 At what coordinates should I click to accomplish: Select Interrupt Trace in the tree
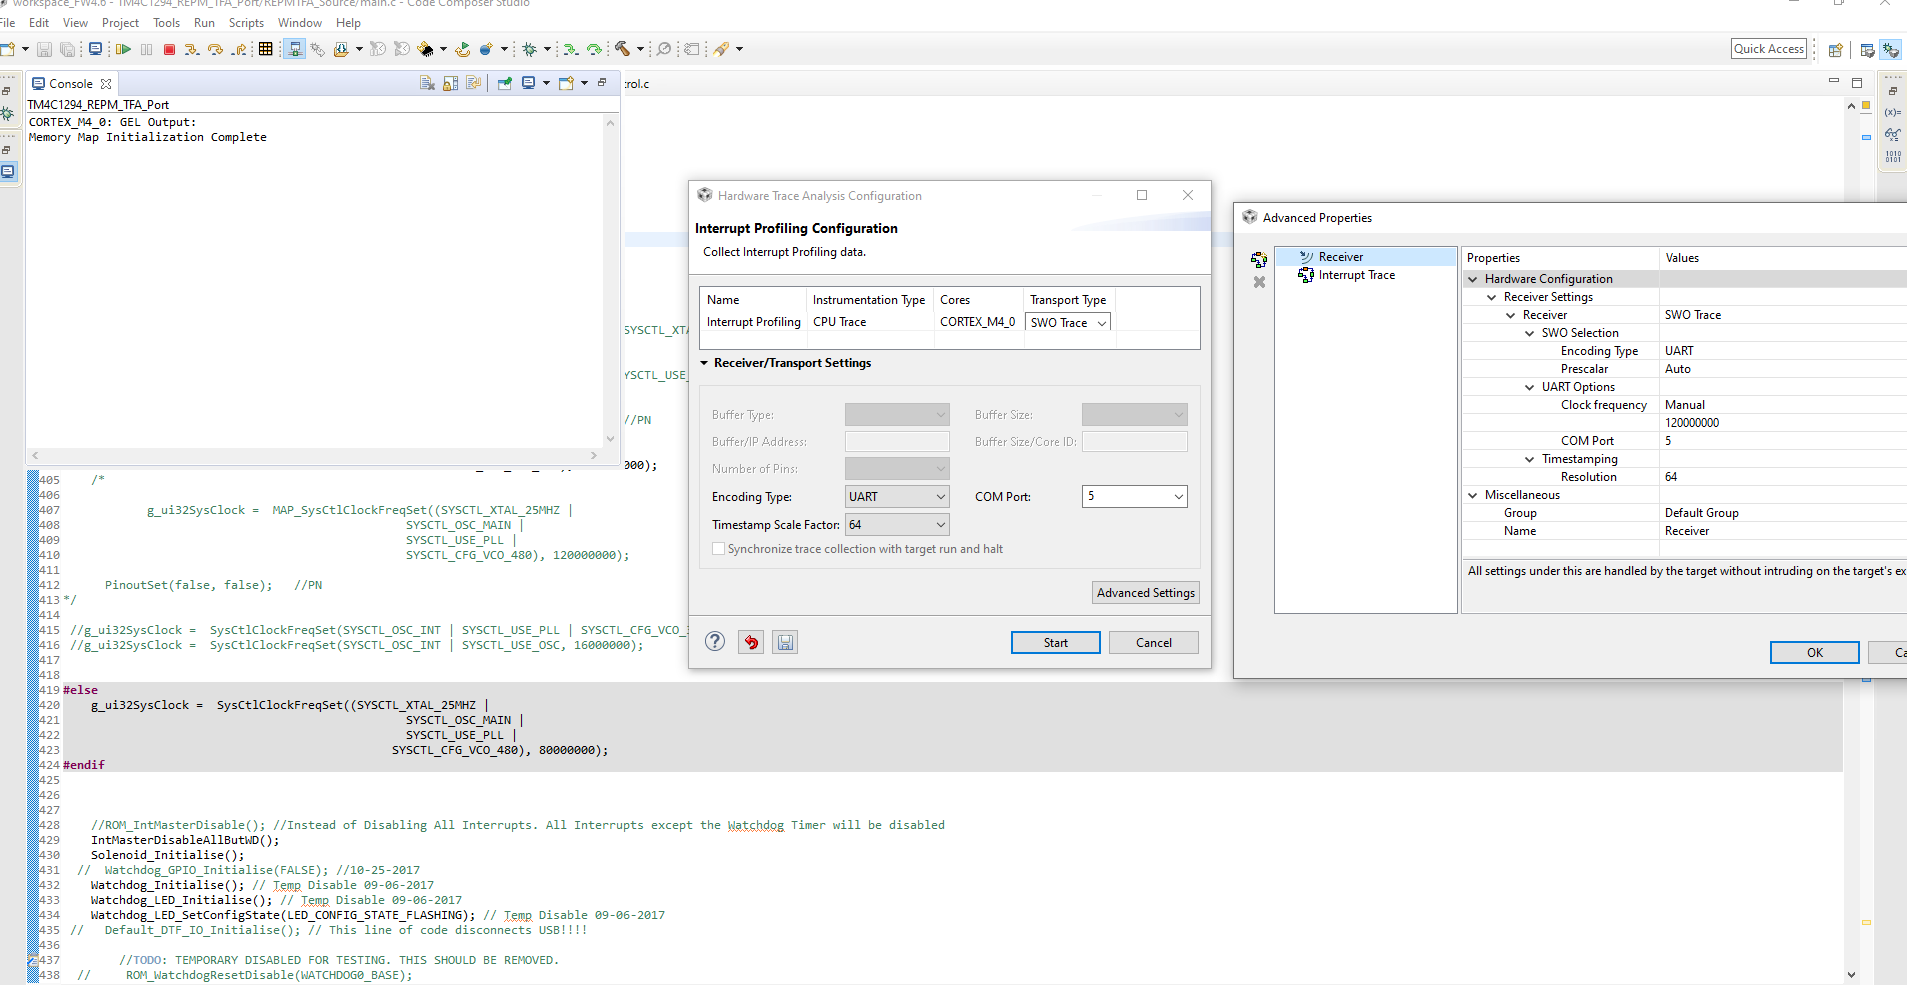pos(1356,275)
